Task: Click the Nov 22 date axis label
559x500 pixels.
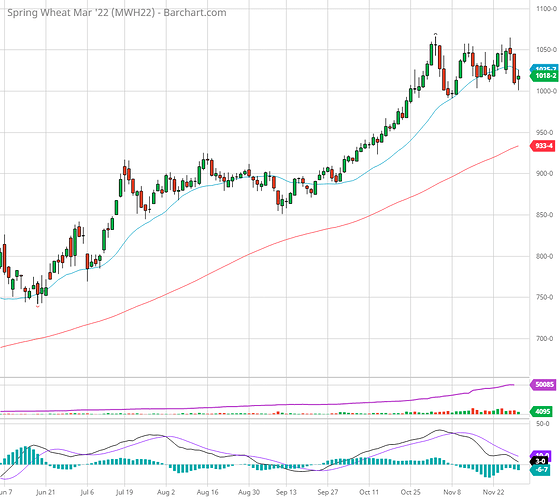Action: 493,492
